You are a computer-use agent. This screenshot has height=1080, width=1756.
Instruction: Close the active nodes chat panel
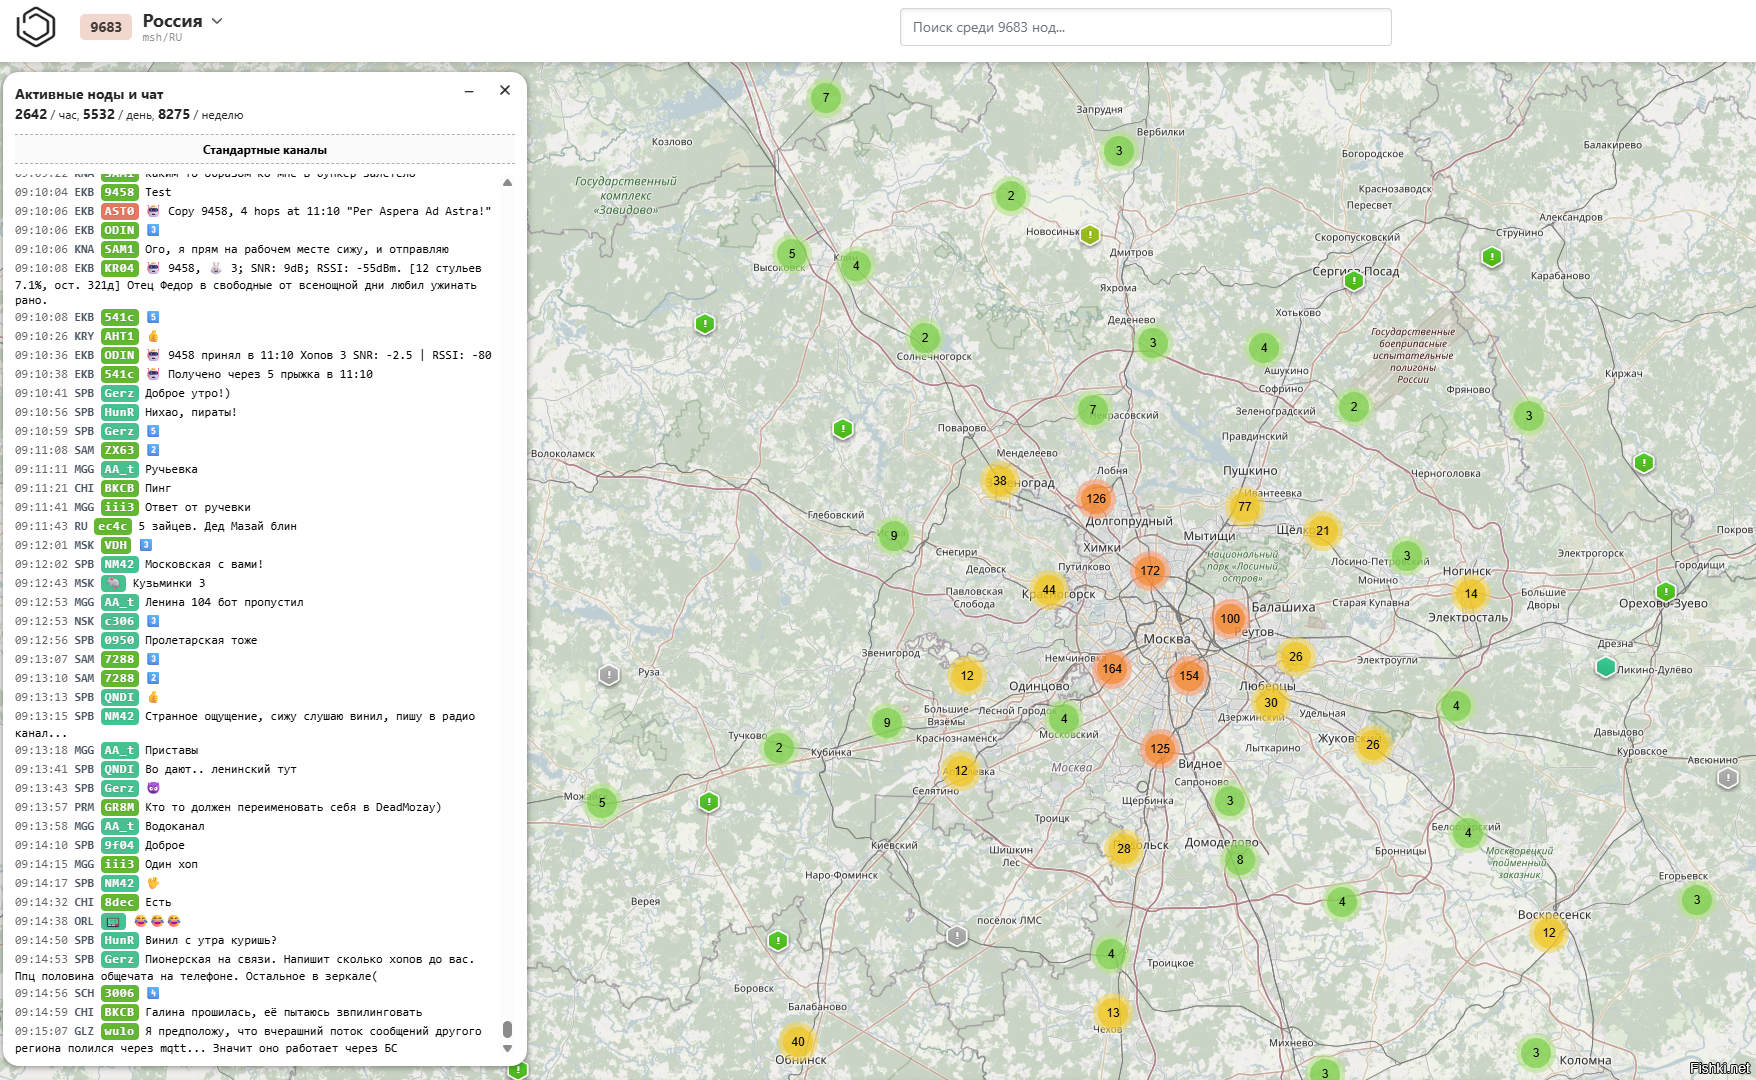click(x=505, y=90)
